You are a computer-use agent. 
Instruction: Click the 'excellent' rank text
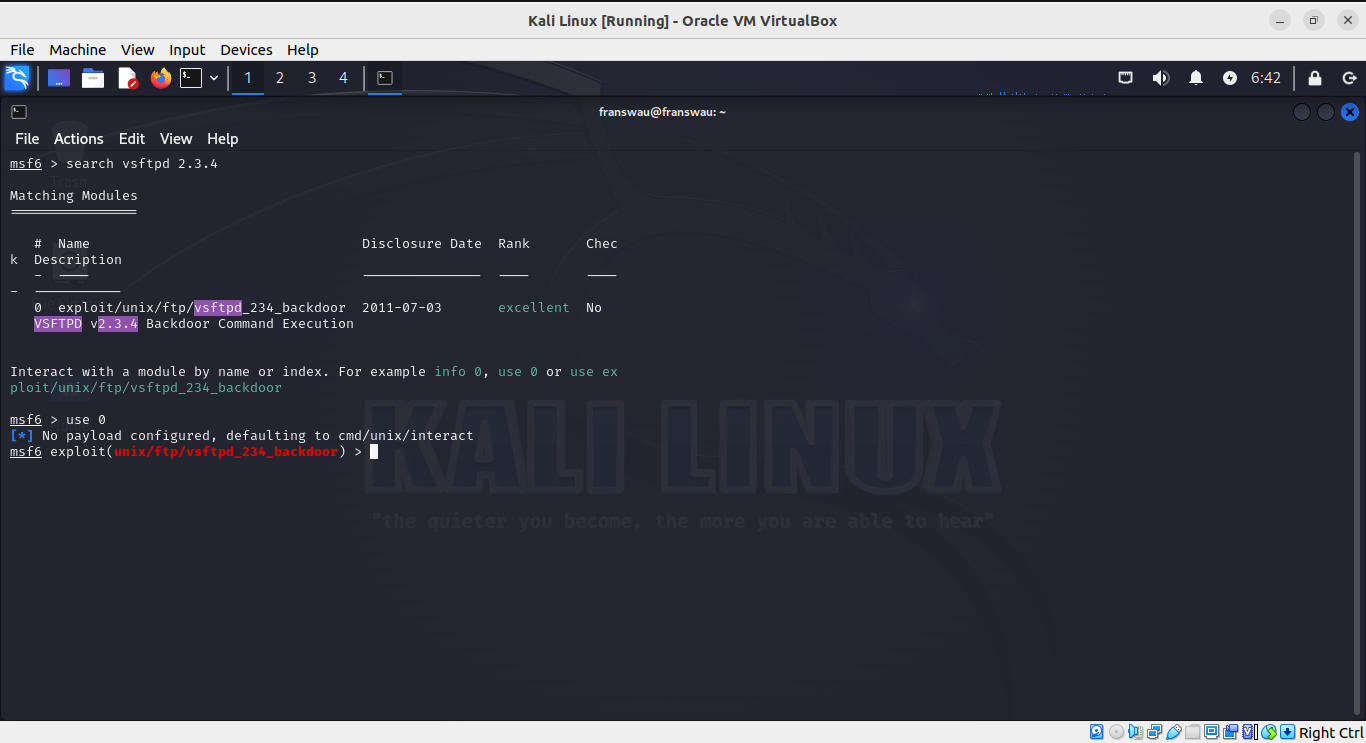pos(534,308)
